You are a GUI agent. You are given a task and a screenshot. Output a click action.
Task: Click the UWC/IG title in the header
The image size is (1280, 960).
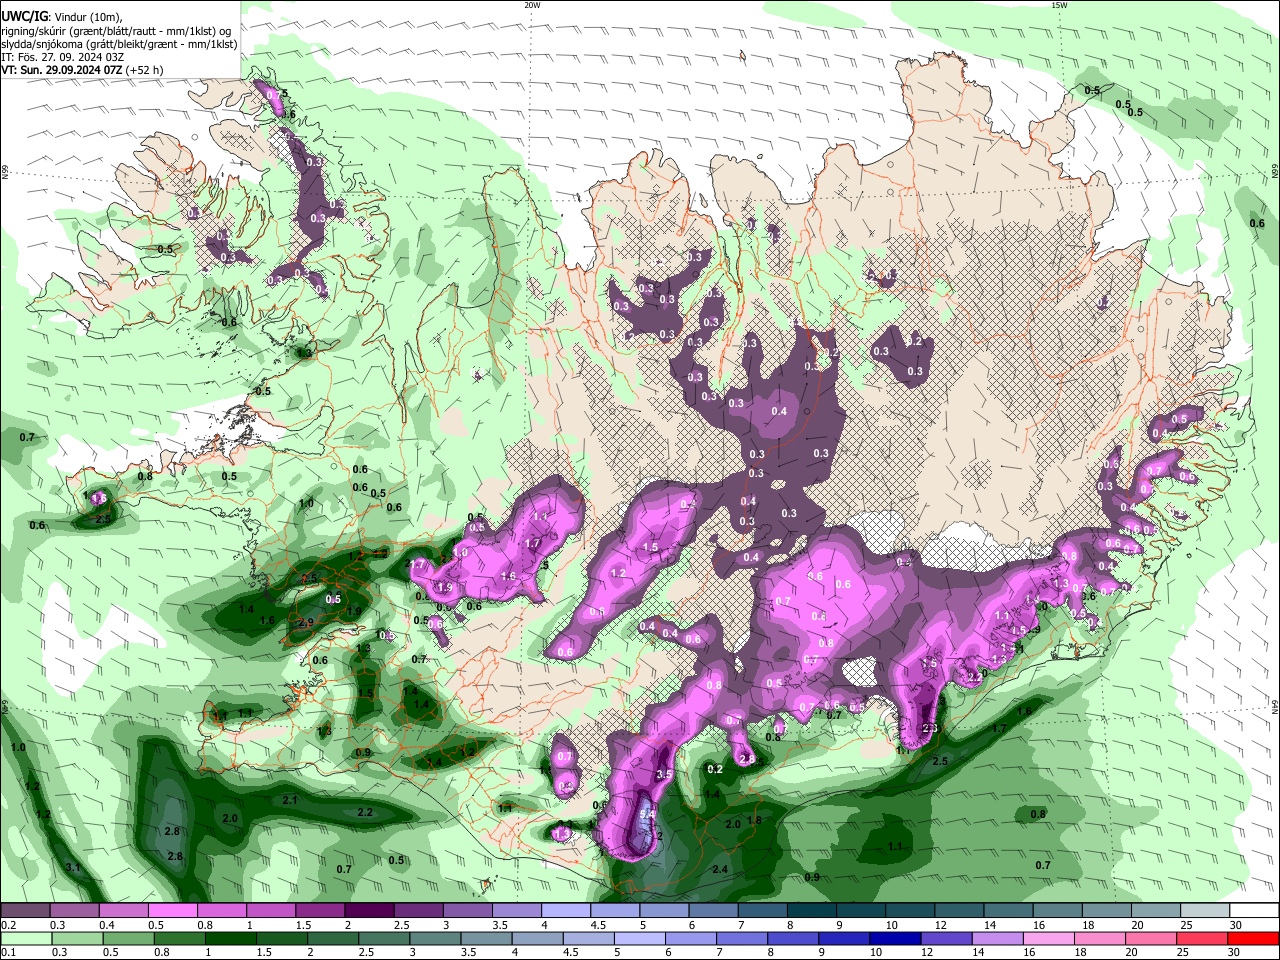point(25,17)
